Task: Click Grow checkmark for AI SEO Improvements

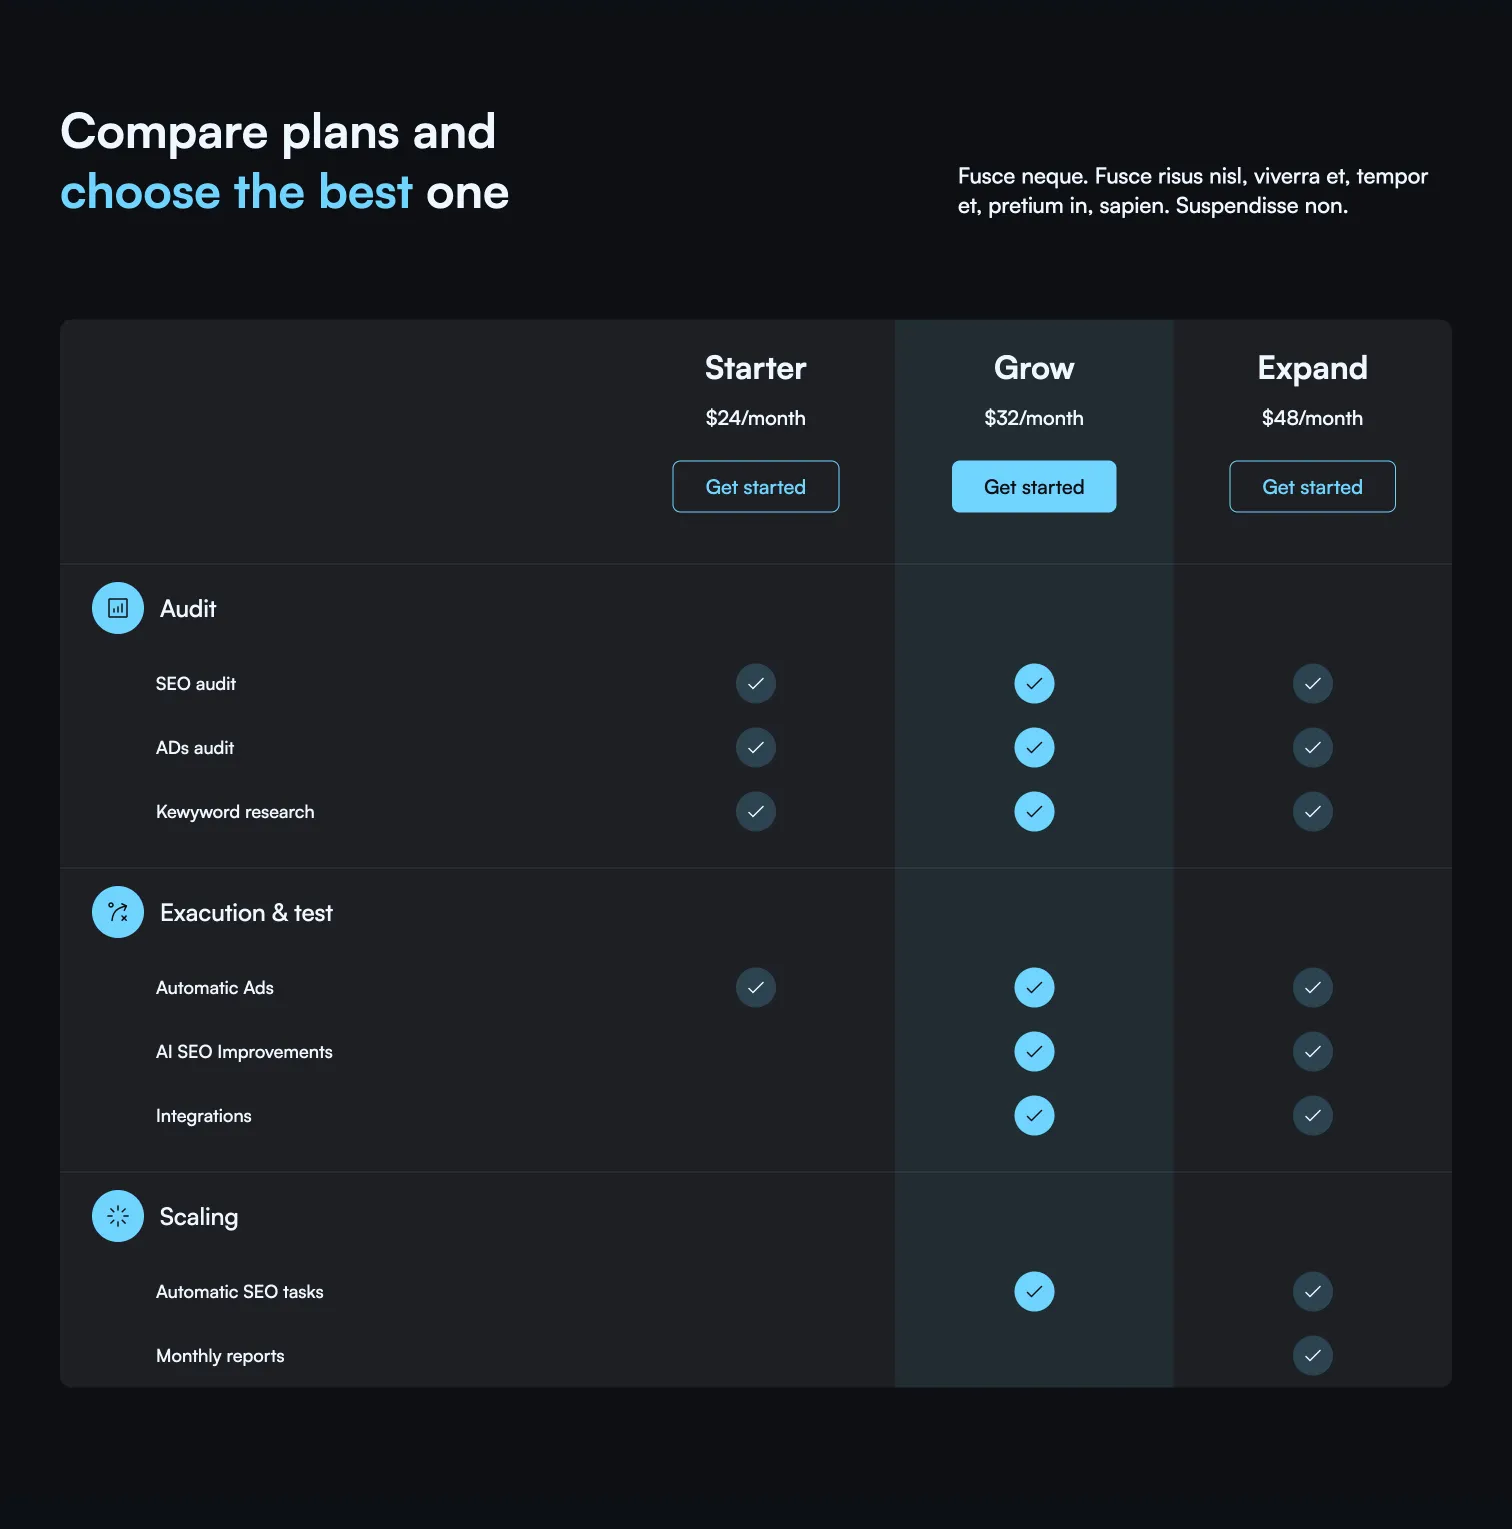Action: coord(1034,1052)
